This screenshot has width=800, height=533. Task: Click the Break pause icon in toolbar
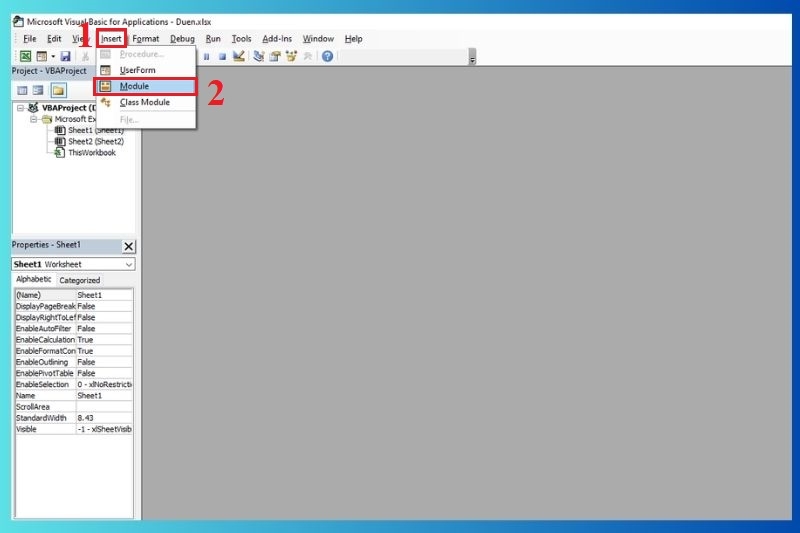(x=206, y=56)
